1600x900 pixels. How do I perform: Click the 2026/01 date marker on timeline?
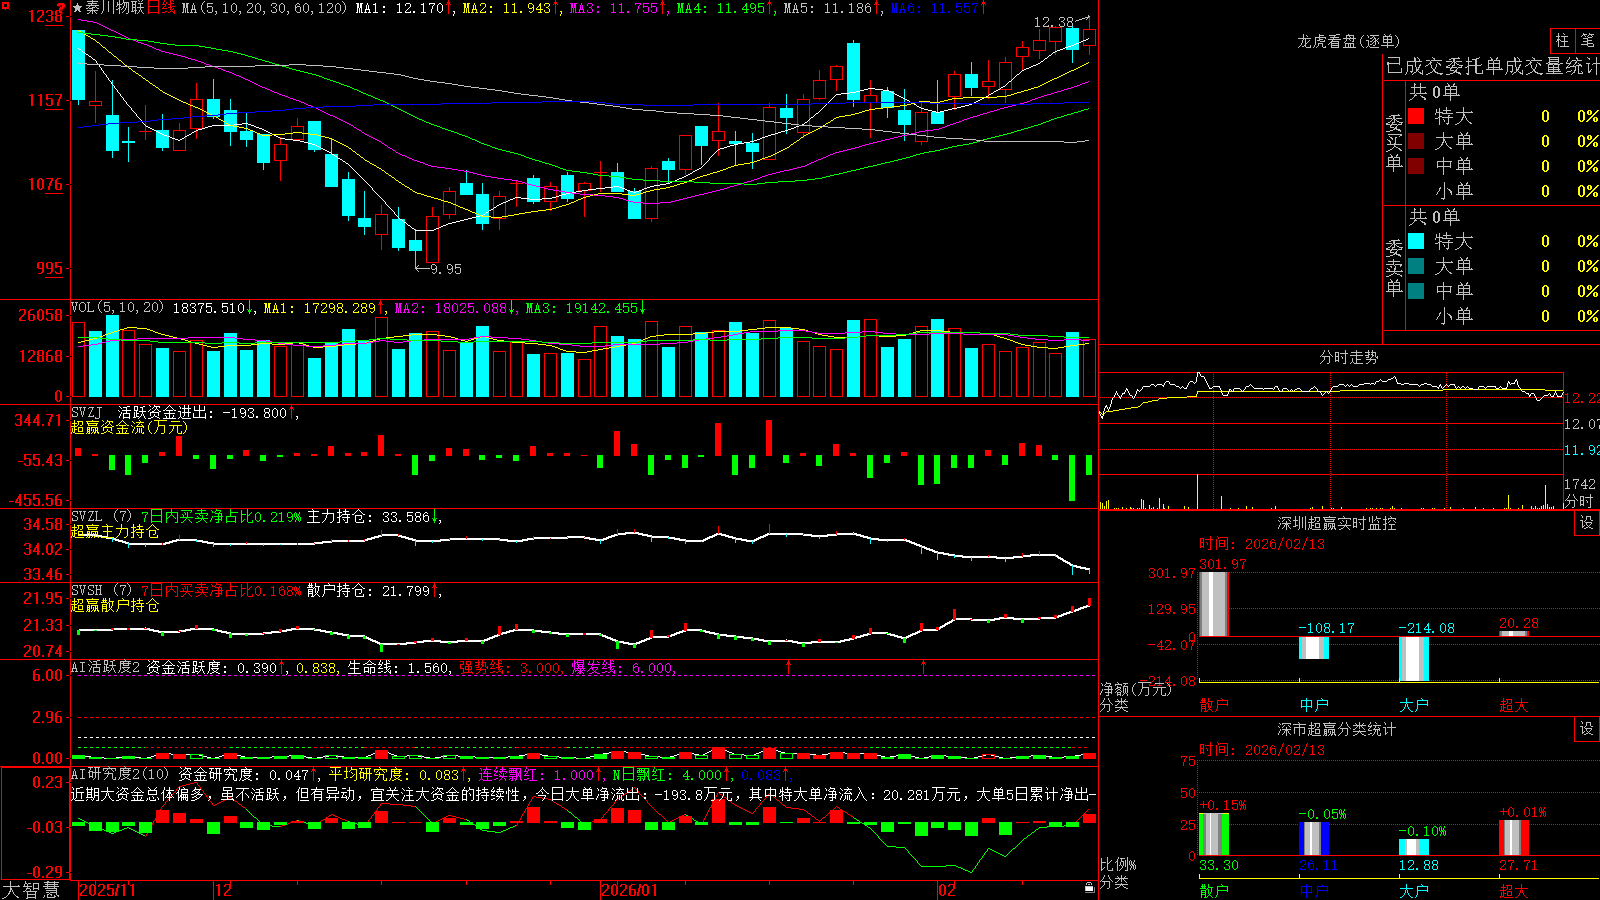[629, 890]
